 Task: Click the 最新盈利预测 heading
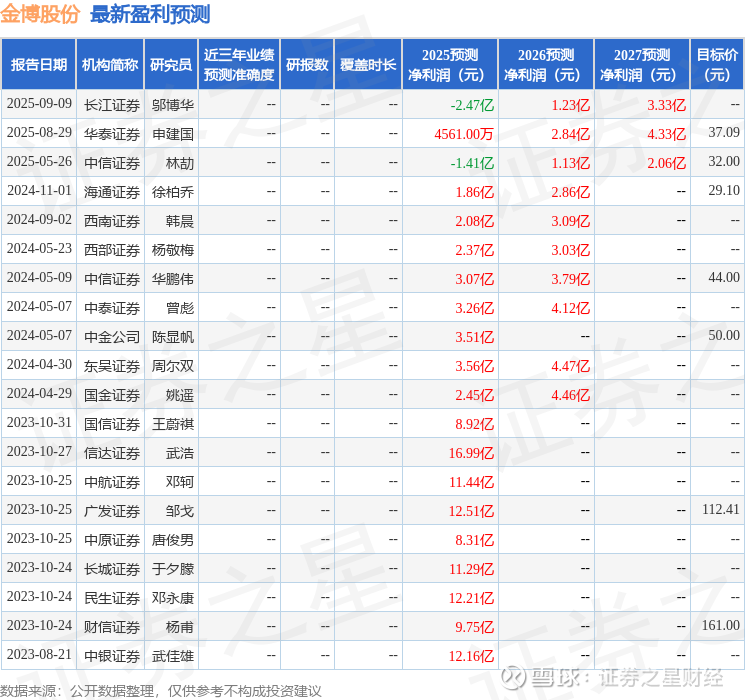pos(150,14)
